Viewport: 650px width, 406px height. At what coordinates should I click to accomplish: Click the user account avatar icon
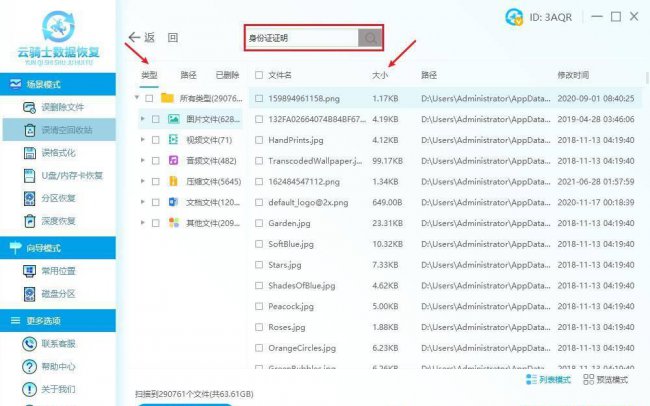514,17
